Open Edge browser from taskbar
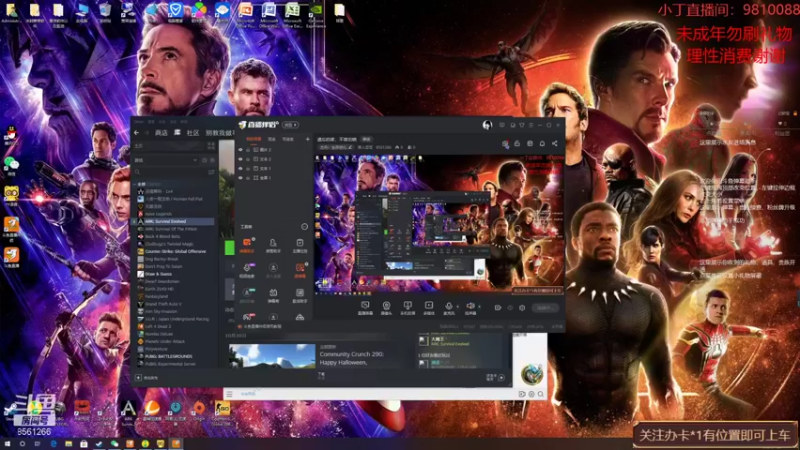This screenshot has height=450, width=800. (53, 444)
